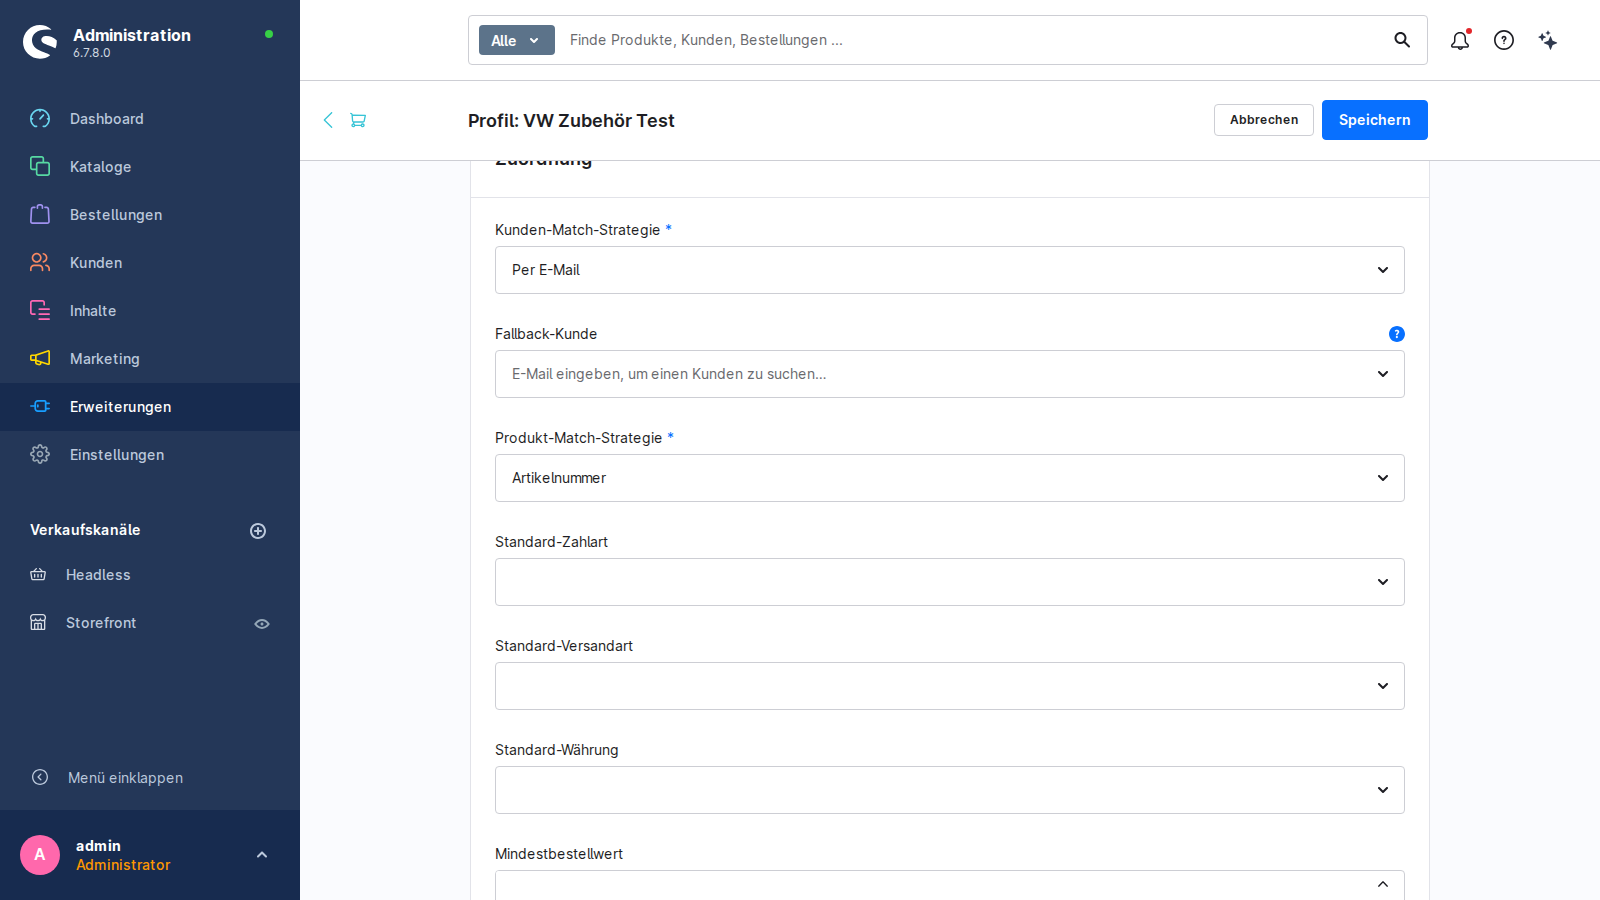Open the Standard-Währung dropdown
This screenshot has width=1600, height=900.
[950, 790]
